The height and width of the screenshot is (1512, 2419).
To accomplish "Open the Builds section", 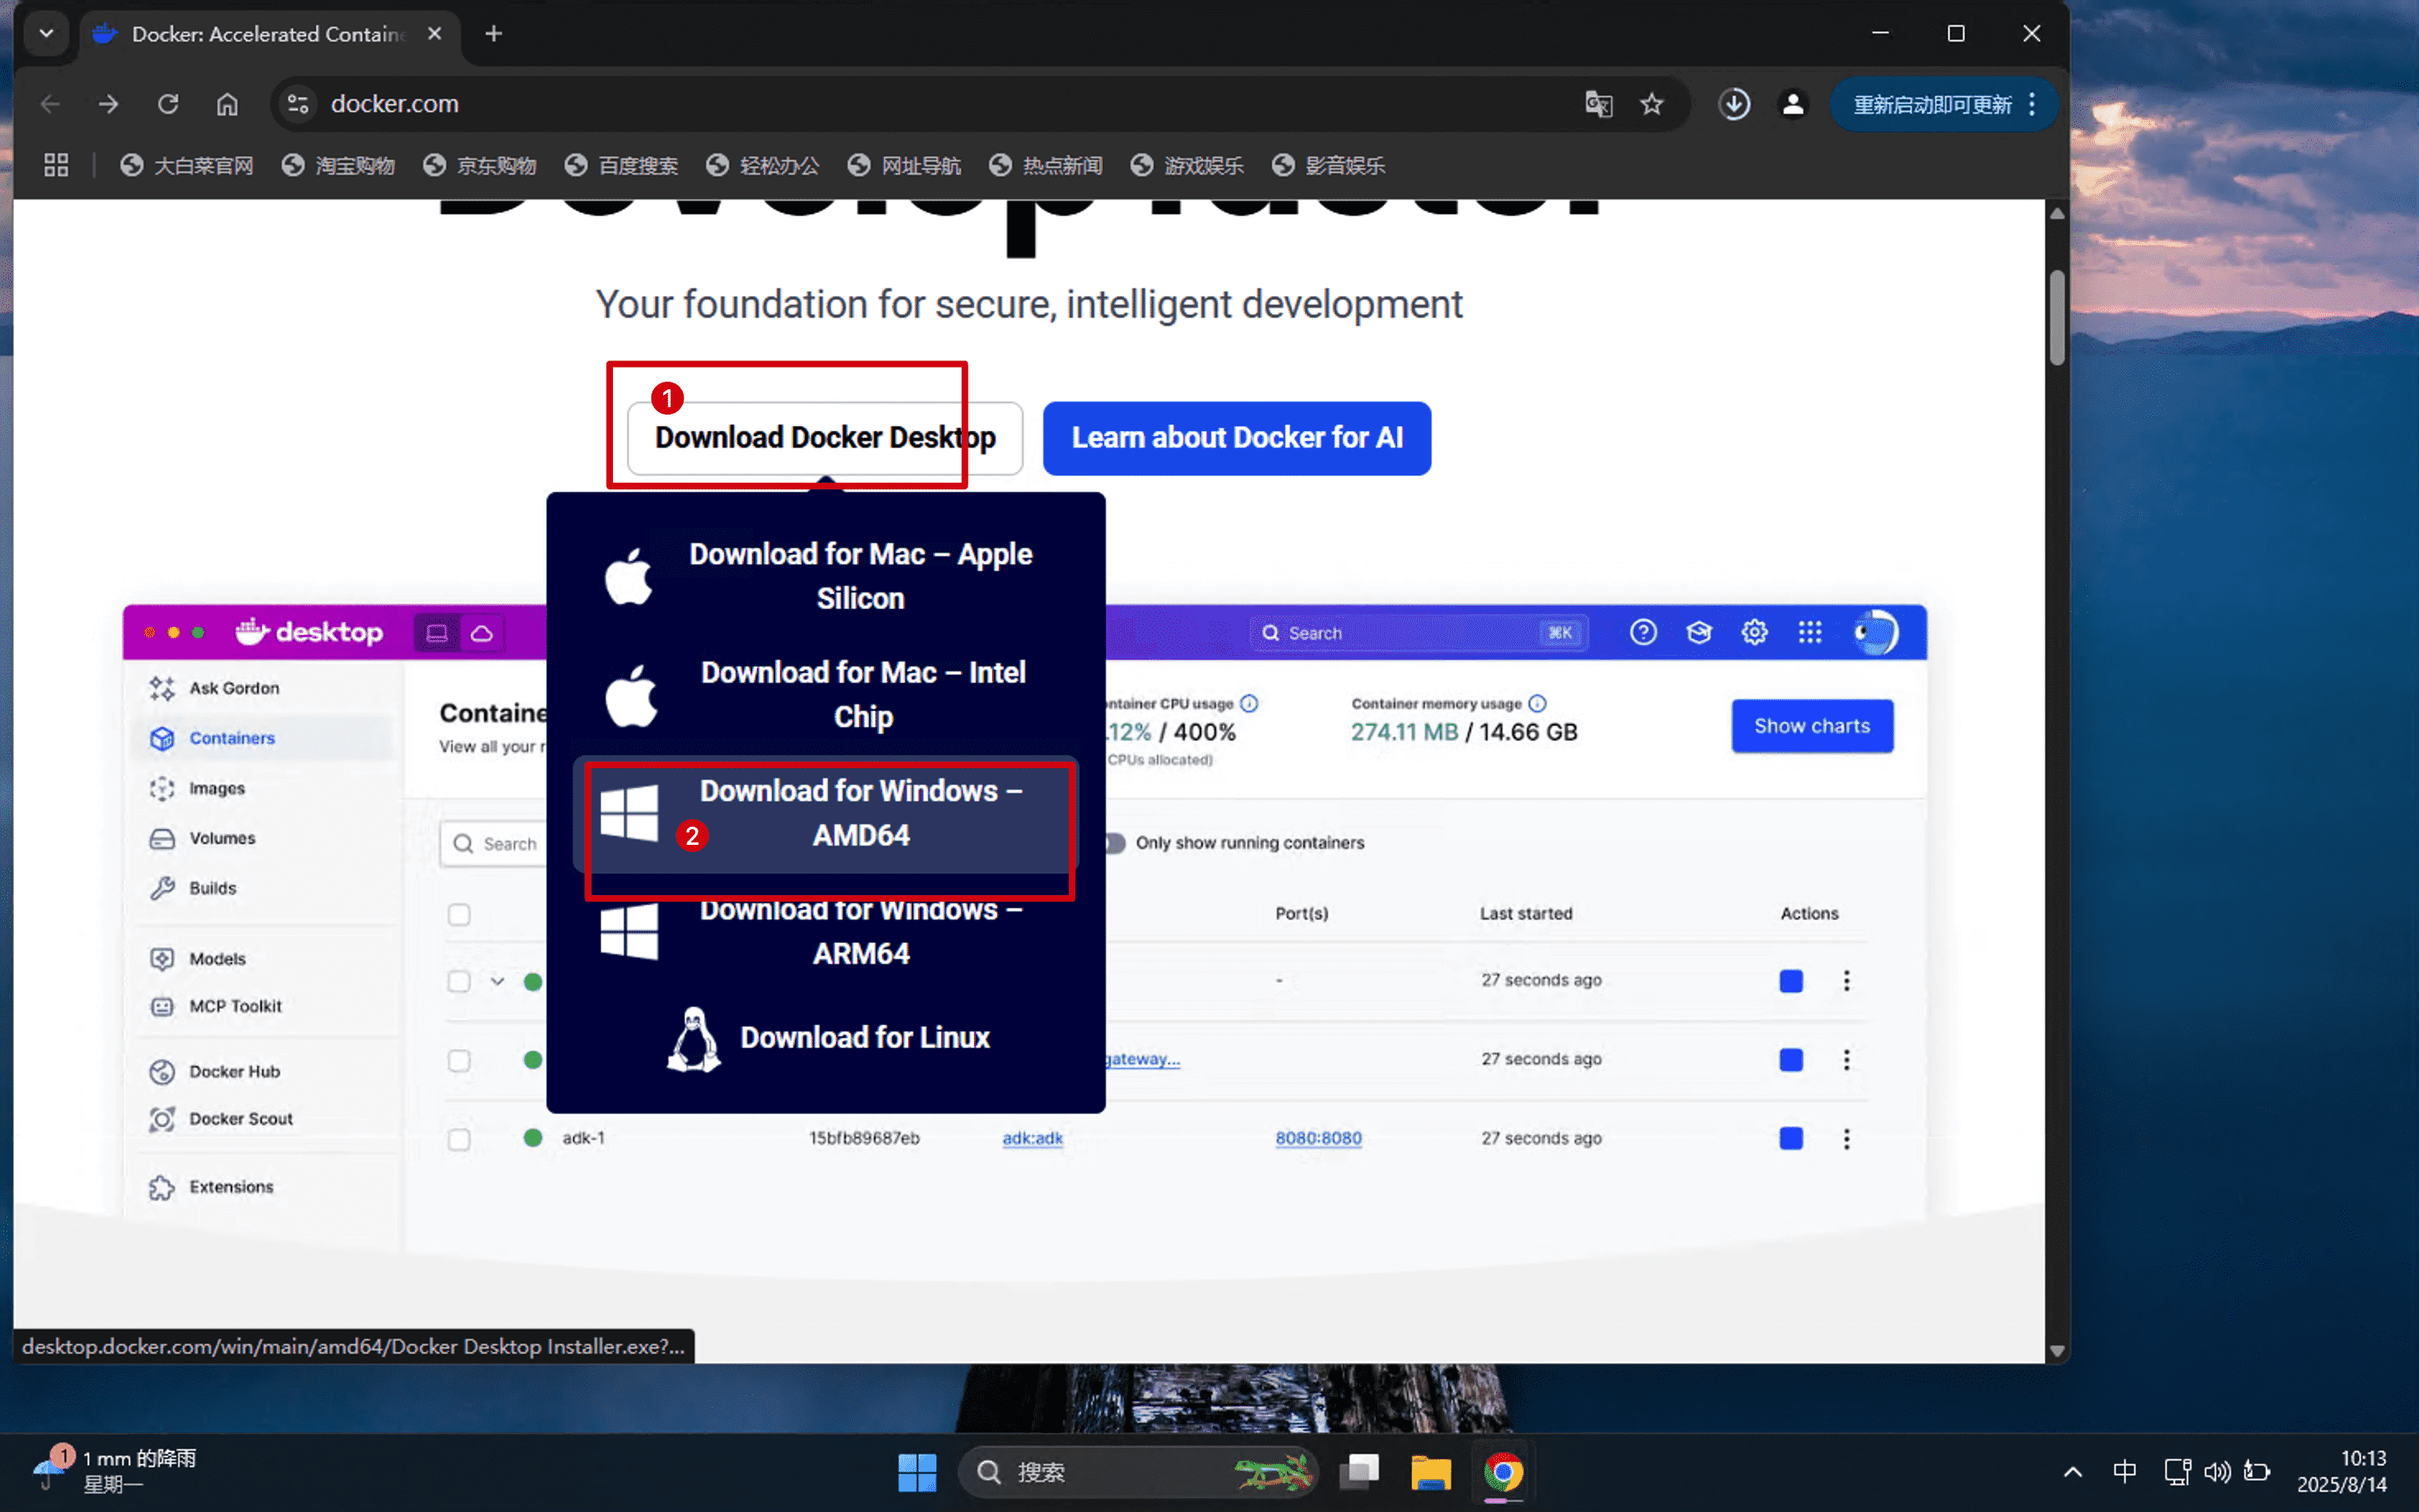I will tap(214, 888).
